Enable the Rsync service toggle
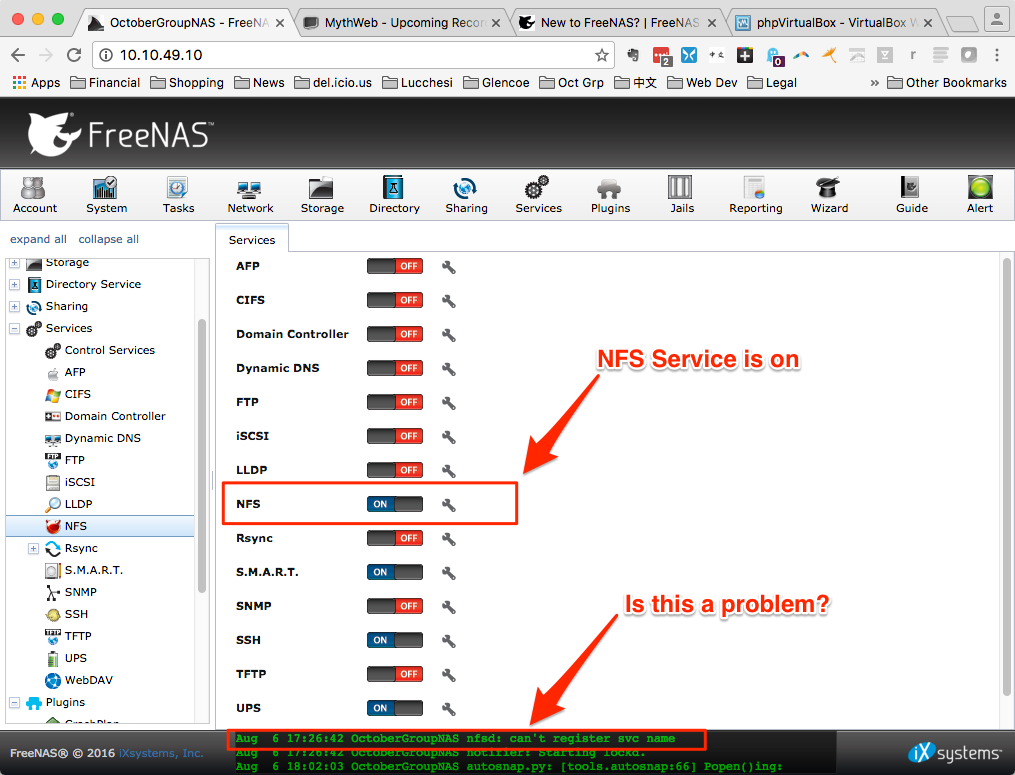 pyautogui.click(x=395, y=538)
